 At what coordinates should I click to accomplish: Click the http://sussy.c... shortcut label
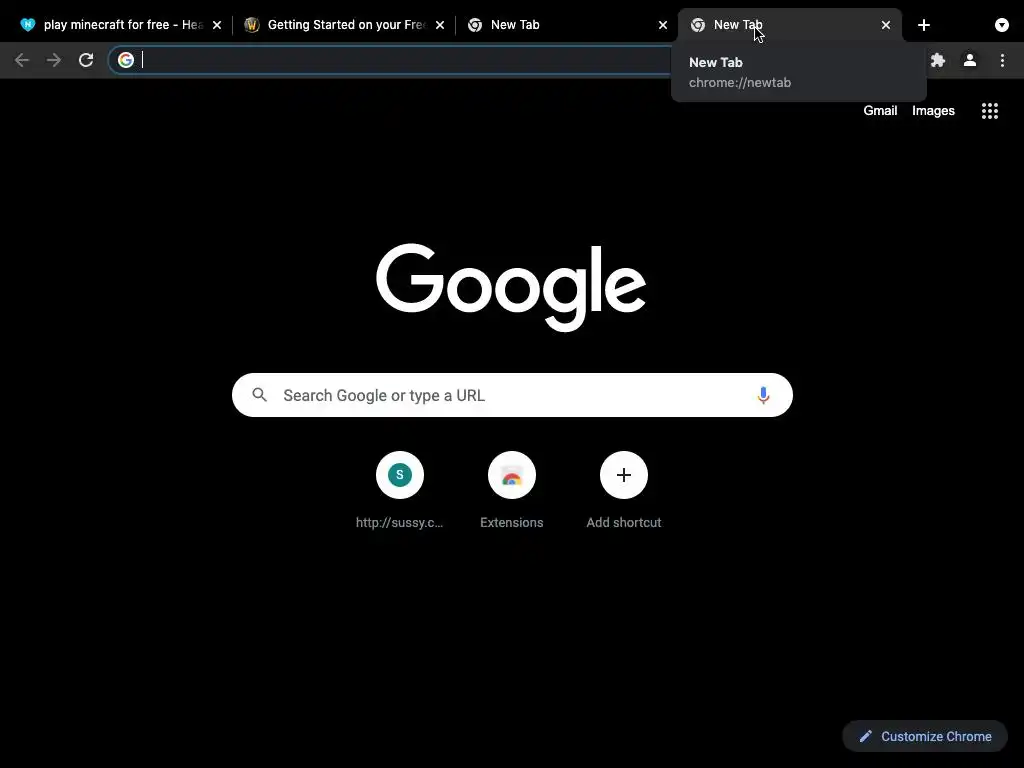400,522
